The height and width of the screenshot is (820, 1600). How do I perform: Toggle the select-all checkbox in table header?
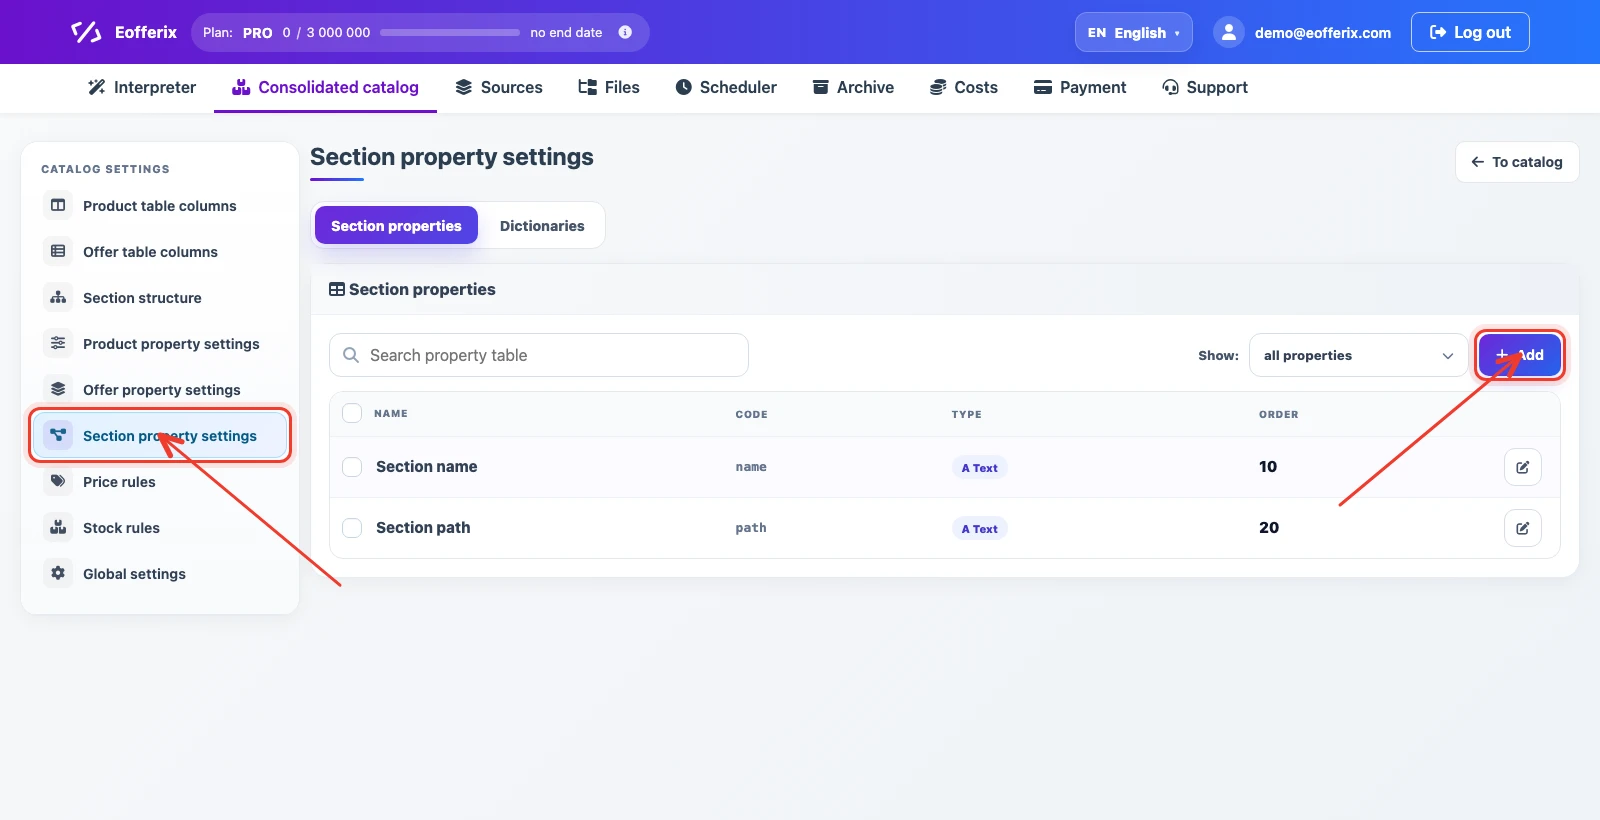click(352, 413)
